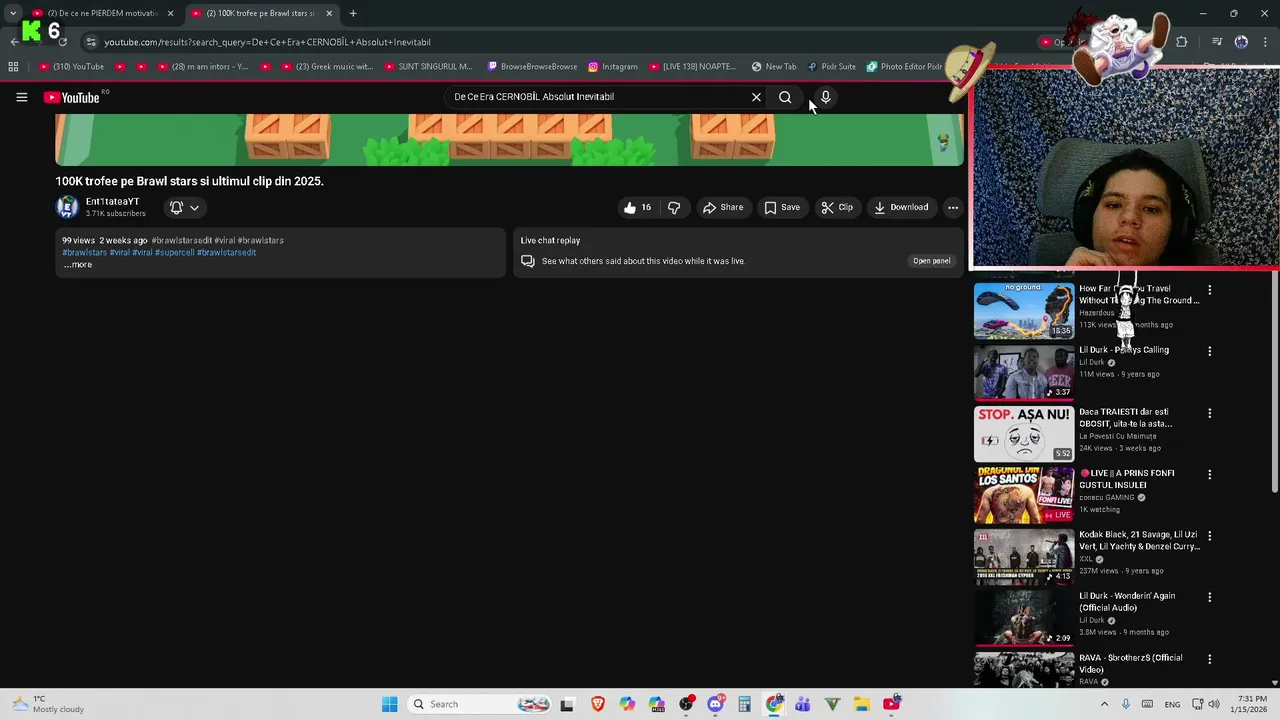Click the live chat replay chat icon
This screenshot has height=720, width=1280.
click(528, 261)
